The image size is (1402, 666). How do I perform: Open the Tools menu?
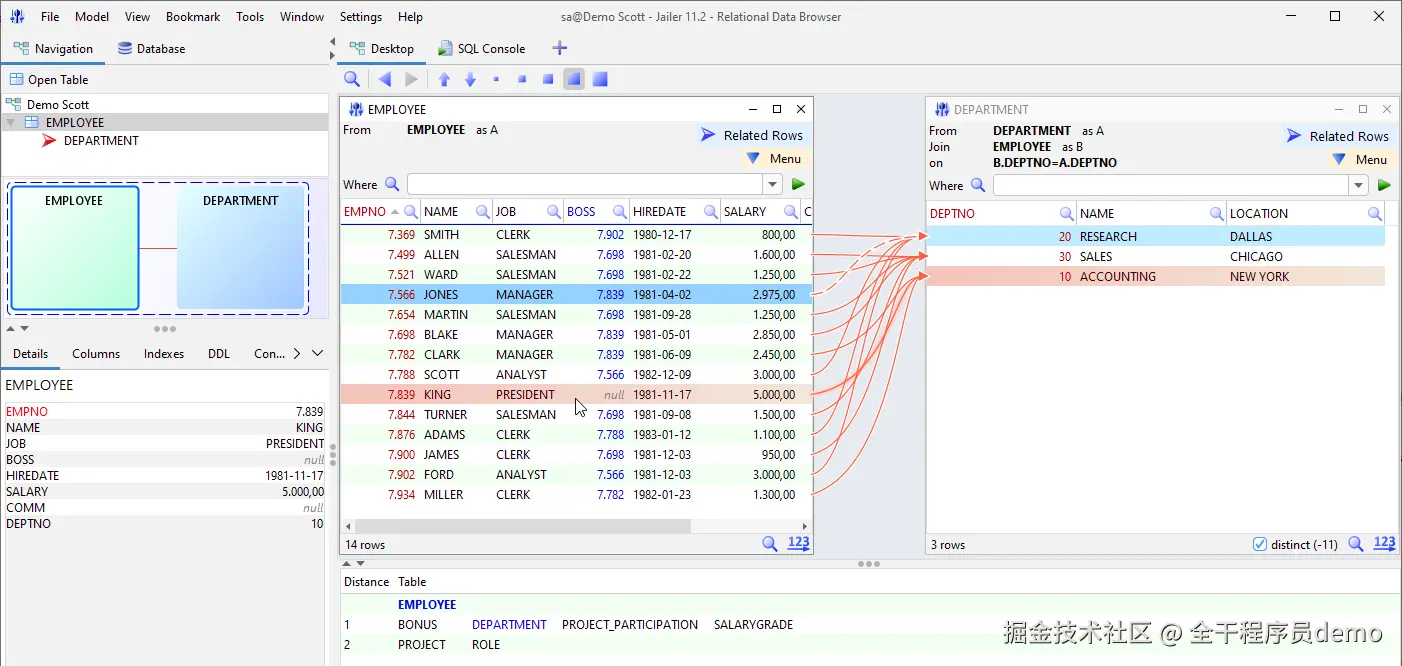(x=250, y=16)
